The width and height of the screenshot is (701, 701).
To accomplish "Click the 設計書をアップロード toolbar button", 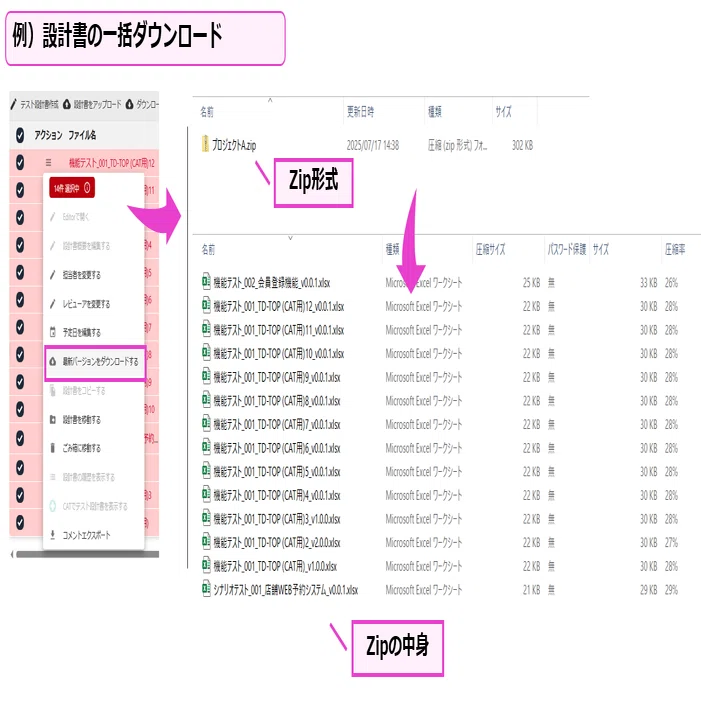I will tap(92, 104).
